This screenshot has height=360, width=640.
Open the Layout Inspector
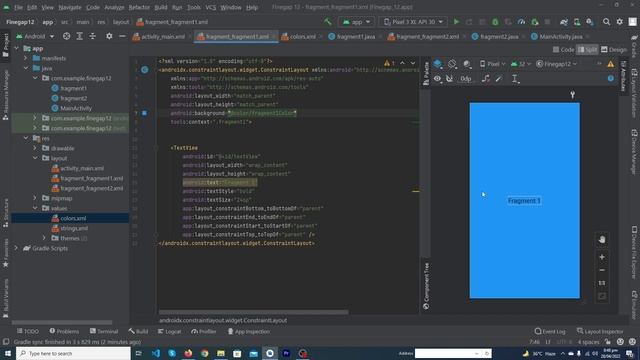click(x=600, y=331)
